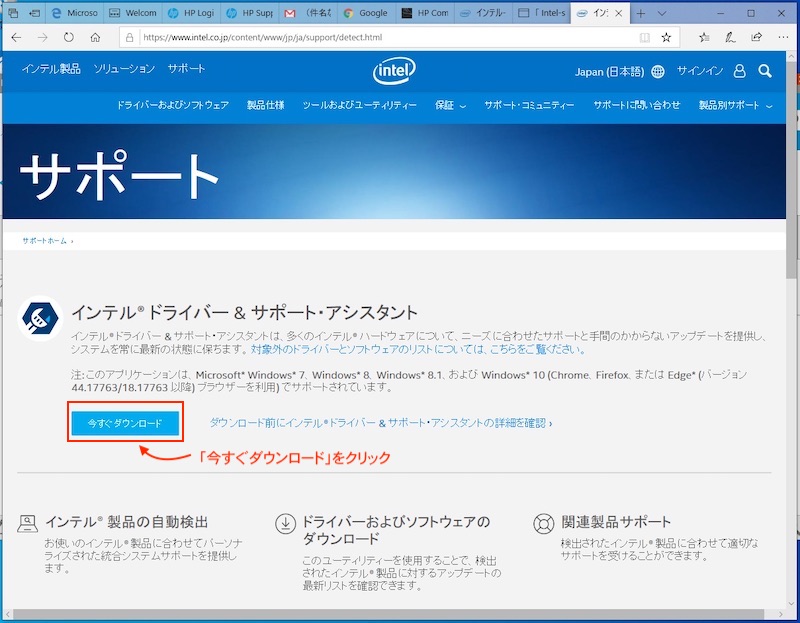Image resolution: width=800 pixels, height=623 pixels.
Task: Show tab previews chevron
Action: pos(662,13)
